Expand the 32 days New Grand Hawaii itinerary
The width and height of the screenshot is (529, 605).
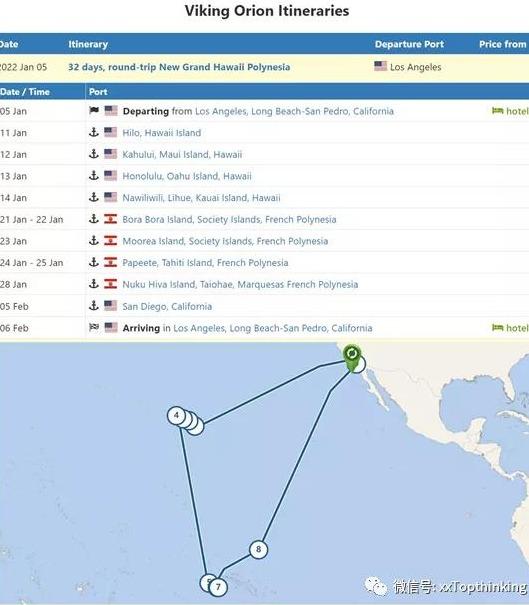(x=179, y=67)
